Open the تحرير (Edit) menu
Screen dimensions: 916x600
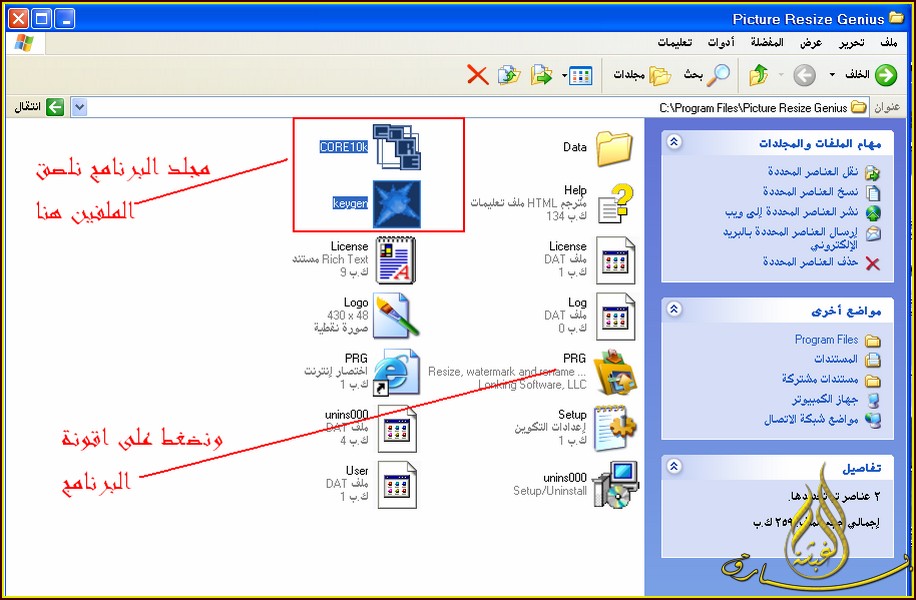coord(852,43)
